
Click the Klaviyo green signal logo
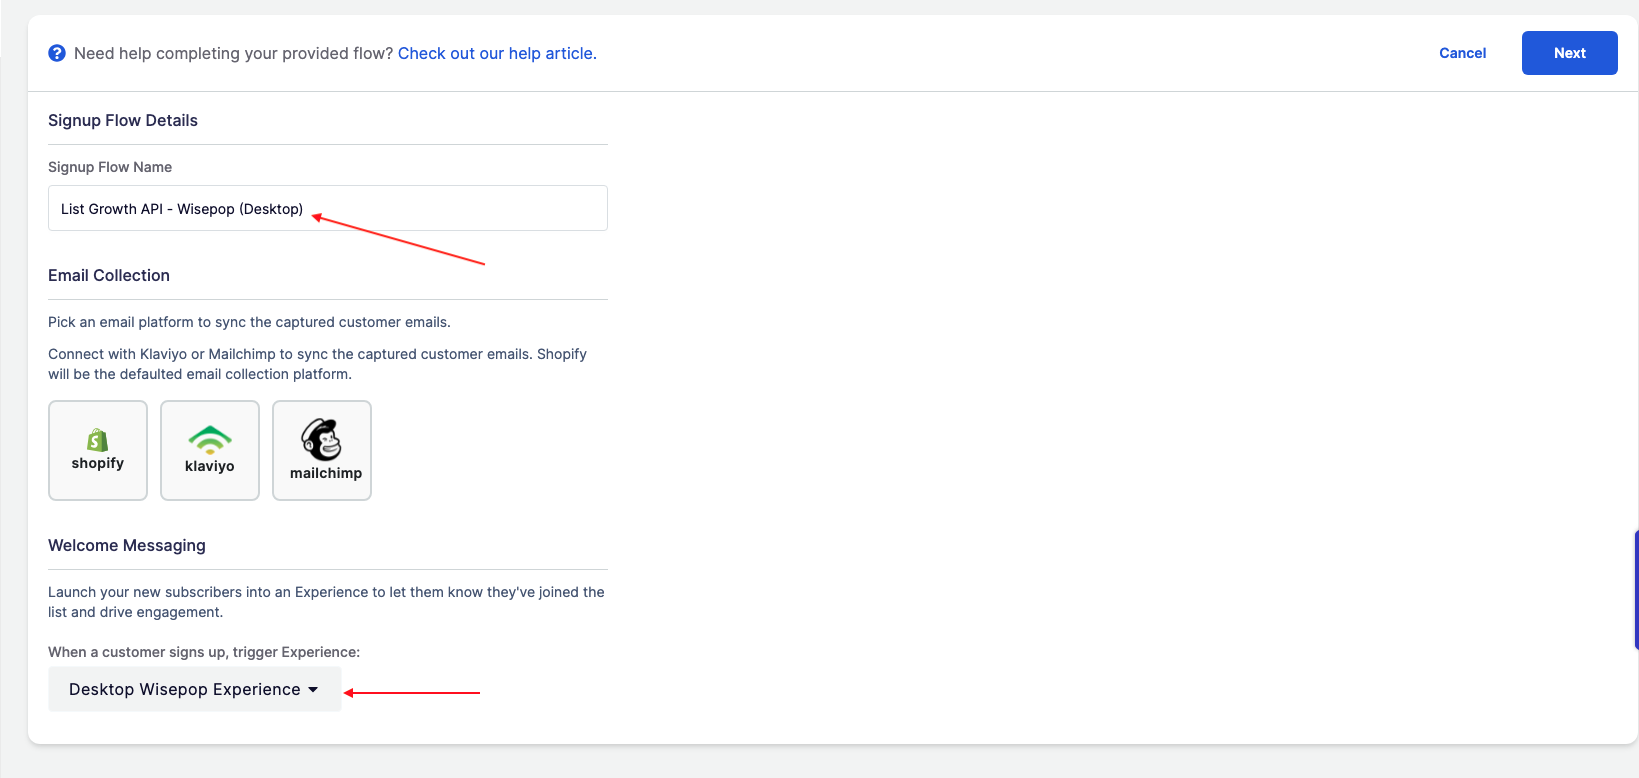click(209, 437)
